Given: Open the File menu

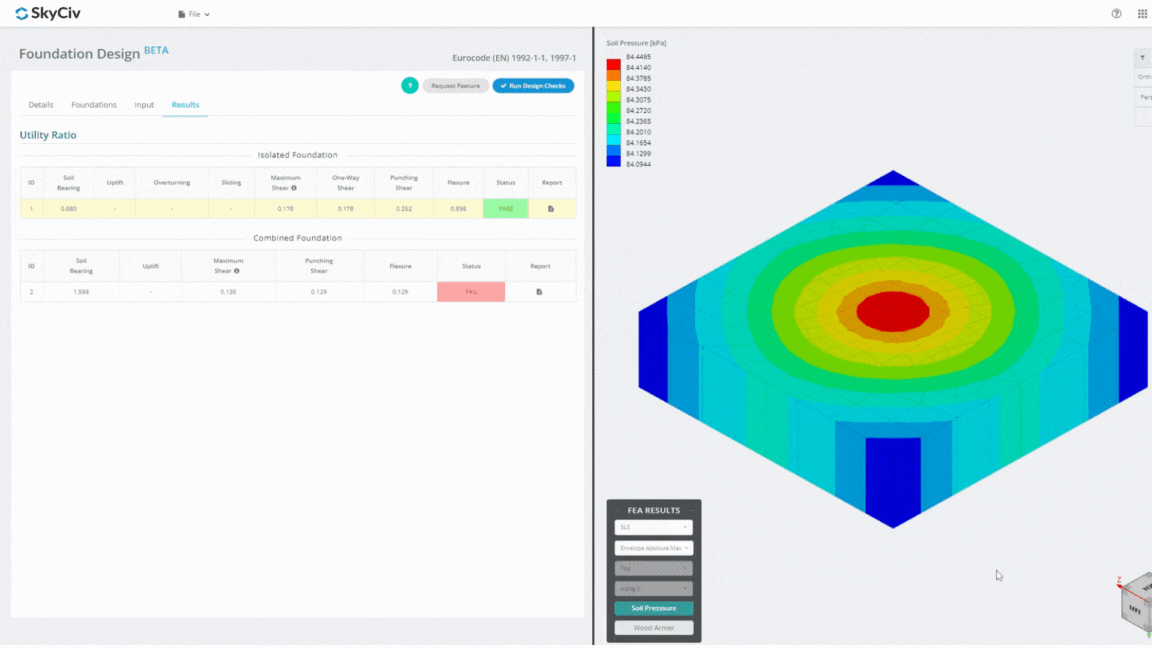Looking at the screenshot, I should 194,14.
